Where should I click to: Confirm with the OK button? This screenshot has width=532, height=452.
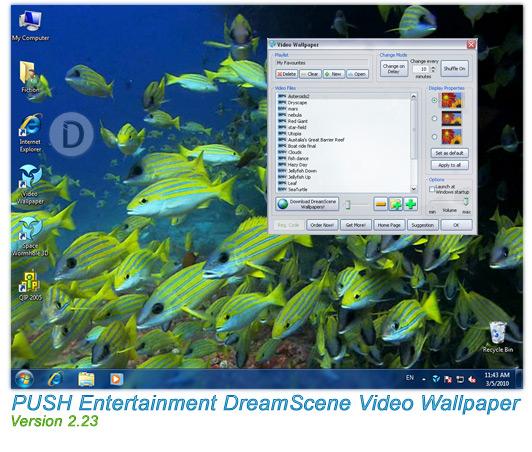(456, 225)
